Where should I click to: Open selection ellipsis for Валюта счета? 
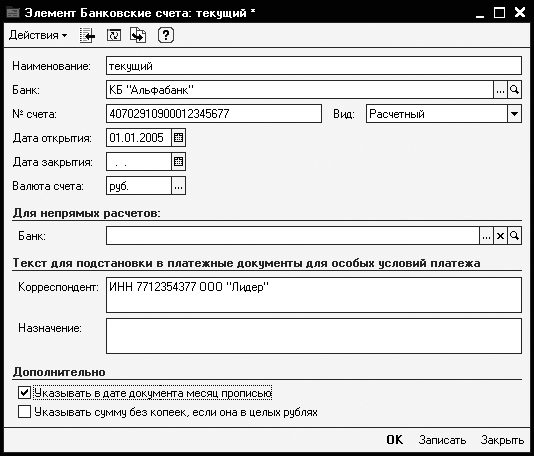[x=178, y=186]
